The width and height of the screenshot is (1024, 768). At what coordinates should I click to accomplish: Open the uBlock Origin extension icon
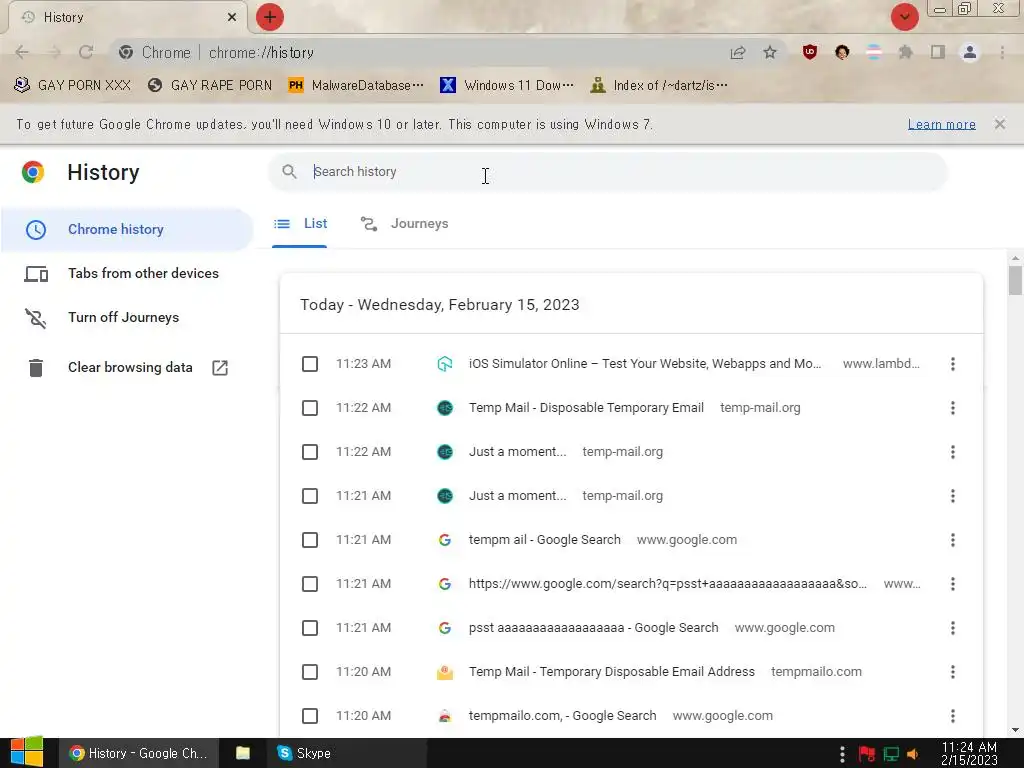810,52
